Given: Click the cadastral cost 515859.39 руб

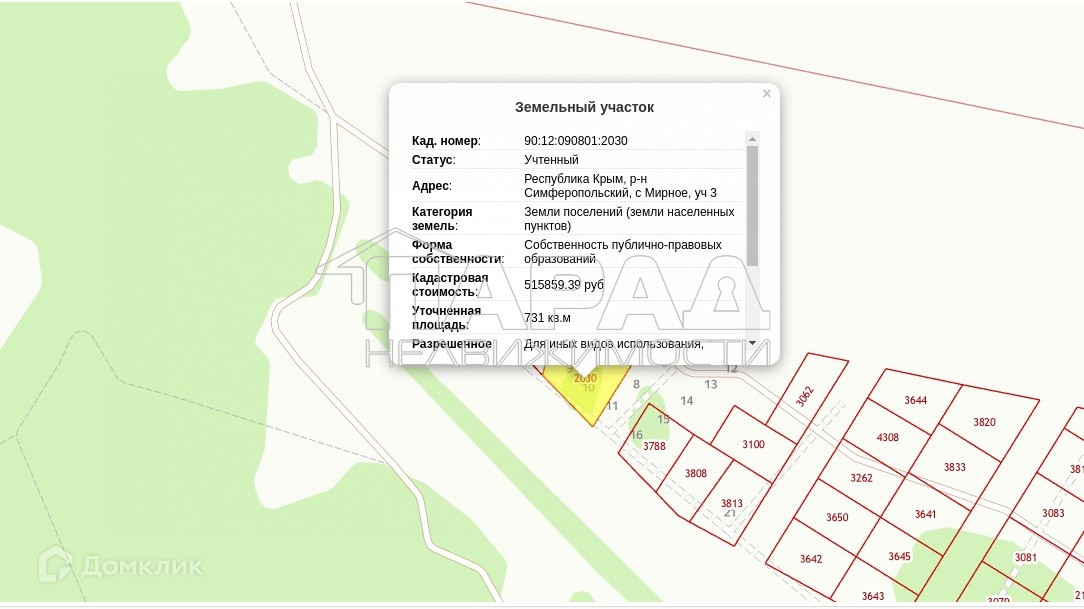Looking at the screenshot, I should coord(563,285).
